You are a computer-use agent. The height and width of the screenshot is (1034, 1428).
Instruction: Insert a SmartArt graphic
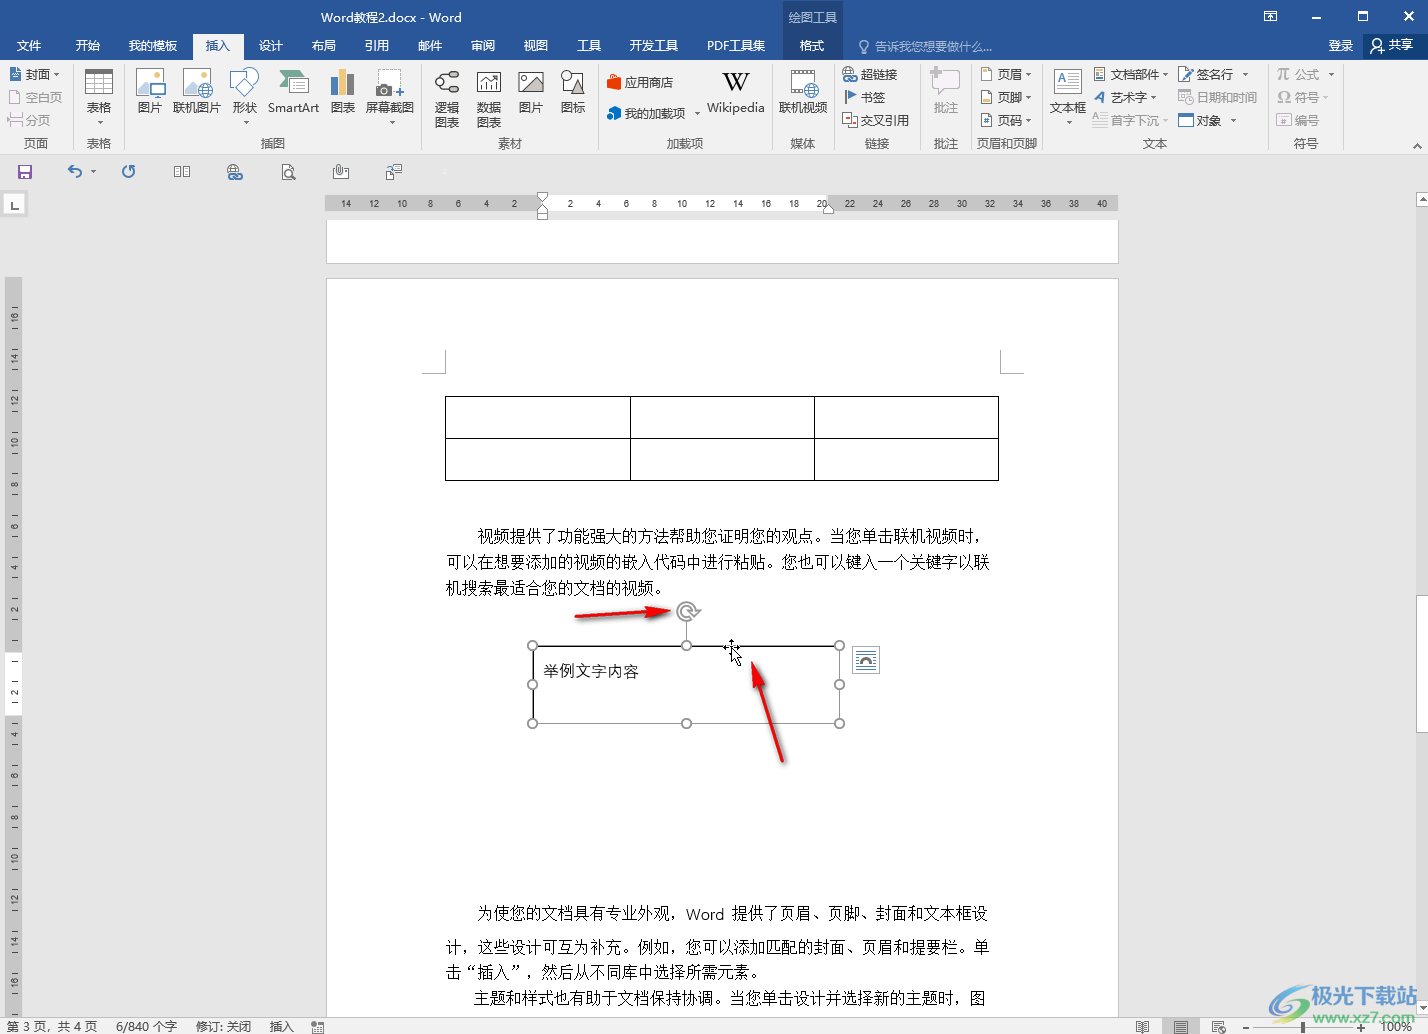[x=293, y=92]
